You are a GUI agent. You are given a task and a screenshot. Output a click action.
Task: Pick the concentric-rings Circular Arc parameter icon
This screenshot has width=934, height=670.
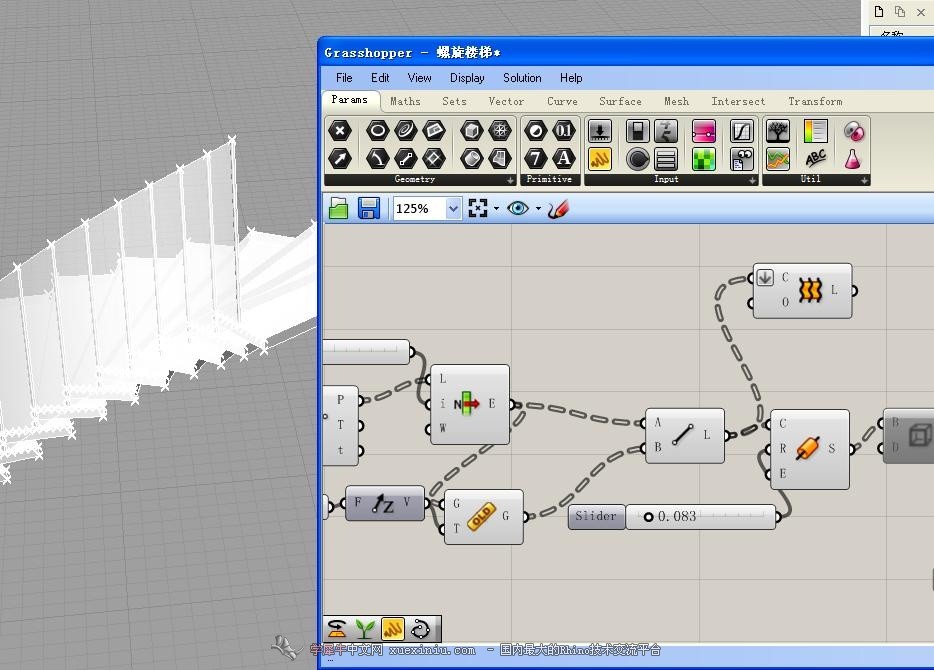406,130
